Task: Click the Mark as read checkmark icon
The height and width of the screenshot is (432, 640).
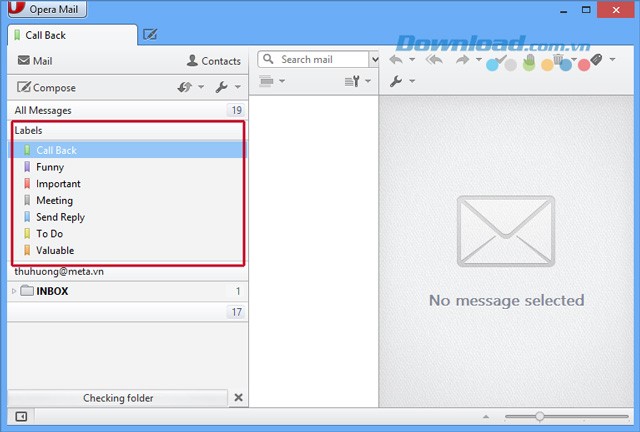Action: click(501, 59)
